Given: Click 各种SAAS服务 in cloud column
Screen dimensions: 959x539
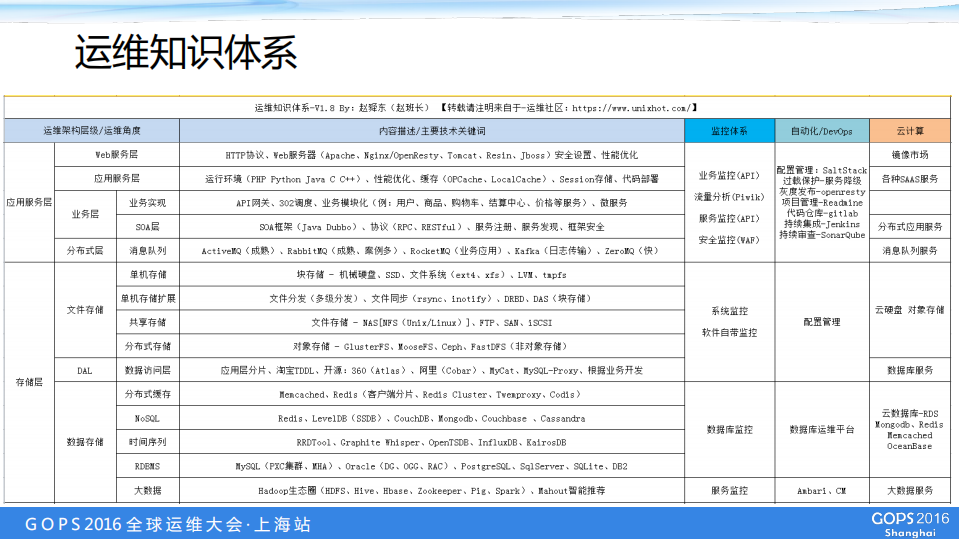Looking at the screenshot, I should (910, 179).
